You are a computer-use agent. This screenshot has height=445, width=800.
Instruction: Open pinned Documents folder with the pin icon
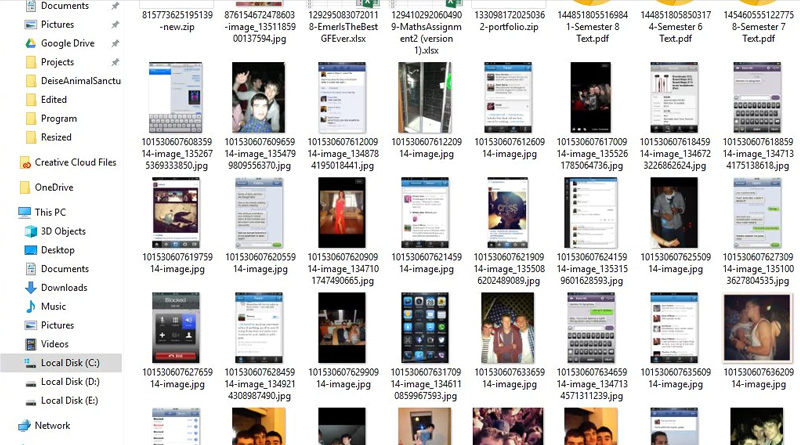[65, 6]
